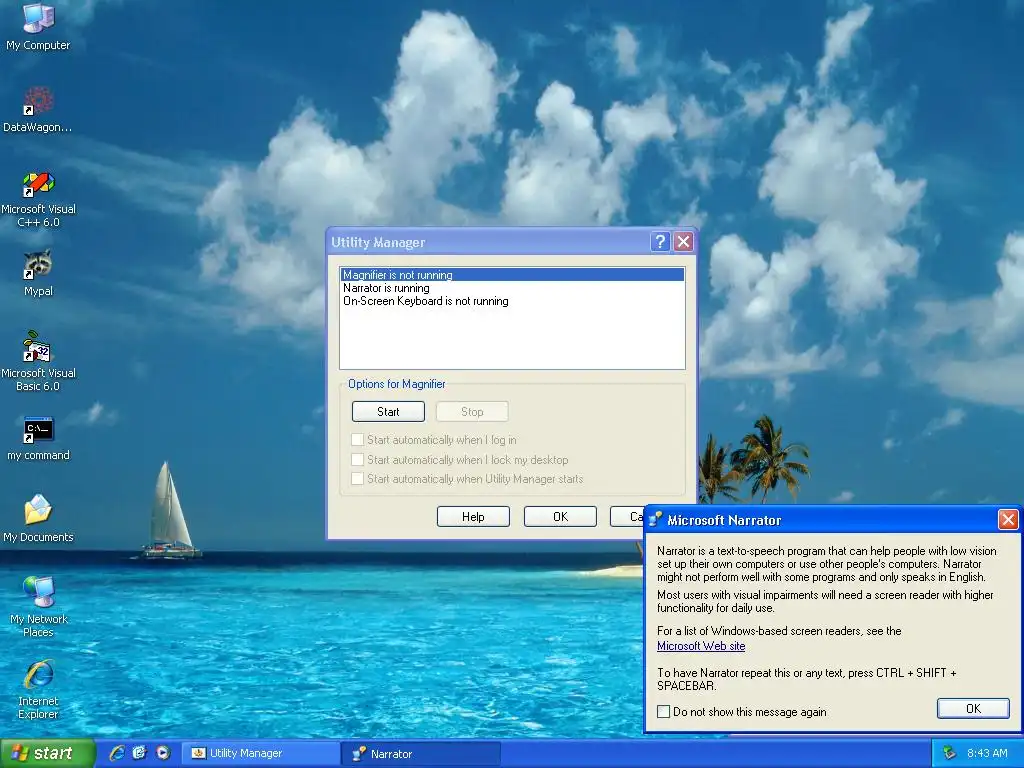
Task: Click the second Quick Launch icon
Action: click(140, 753)
